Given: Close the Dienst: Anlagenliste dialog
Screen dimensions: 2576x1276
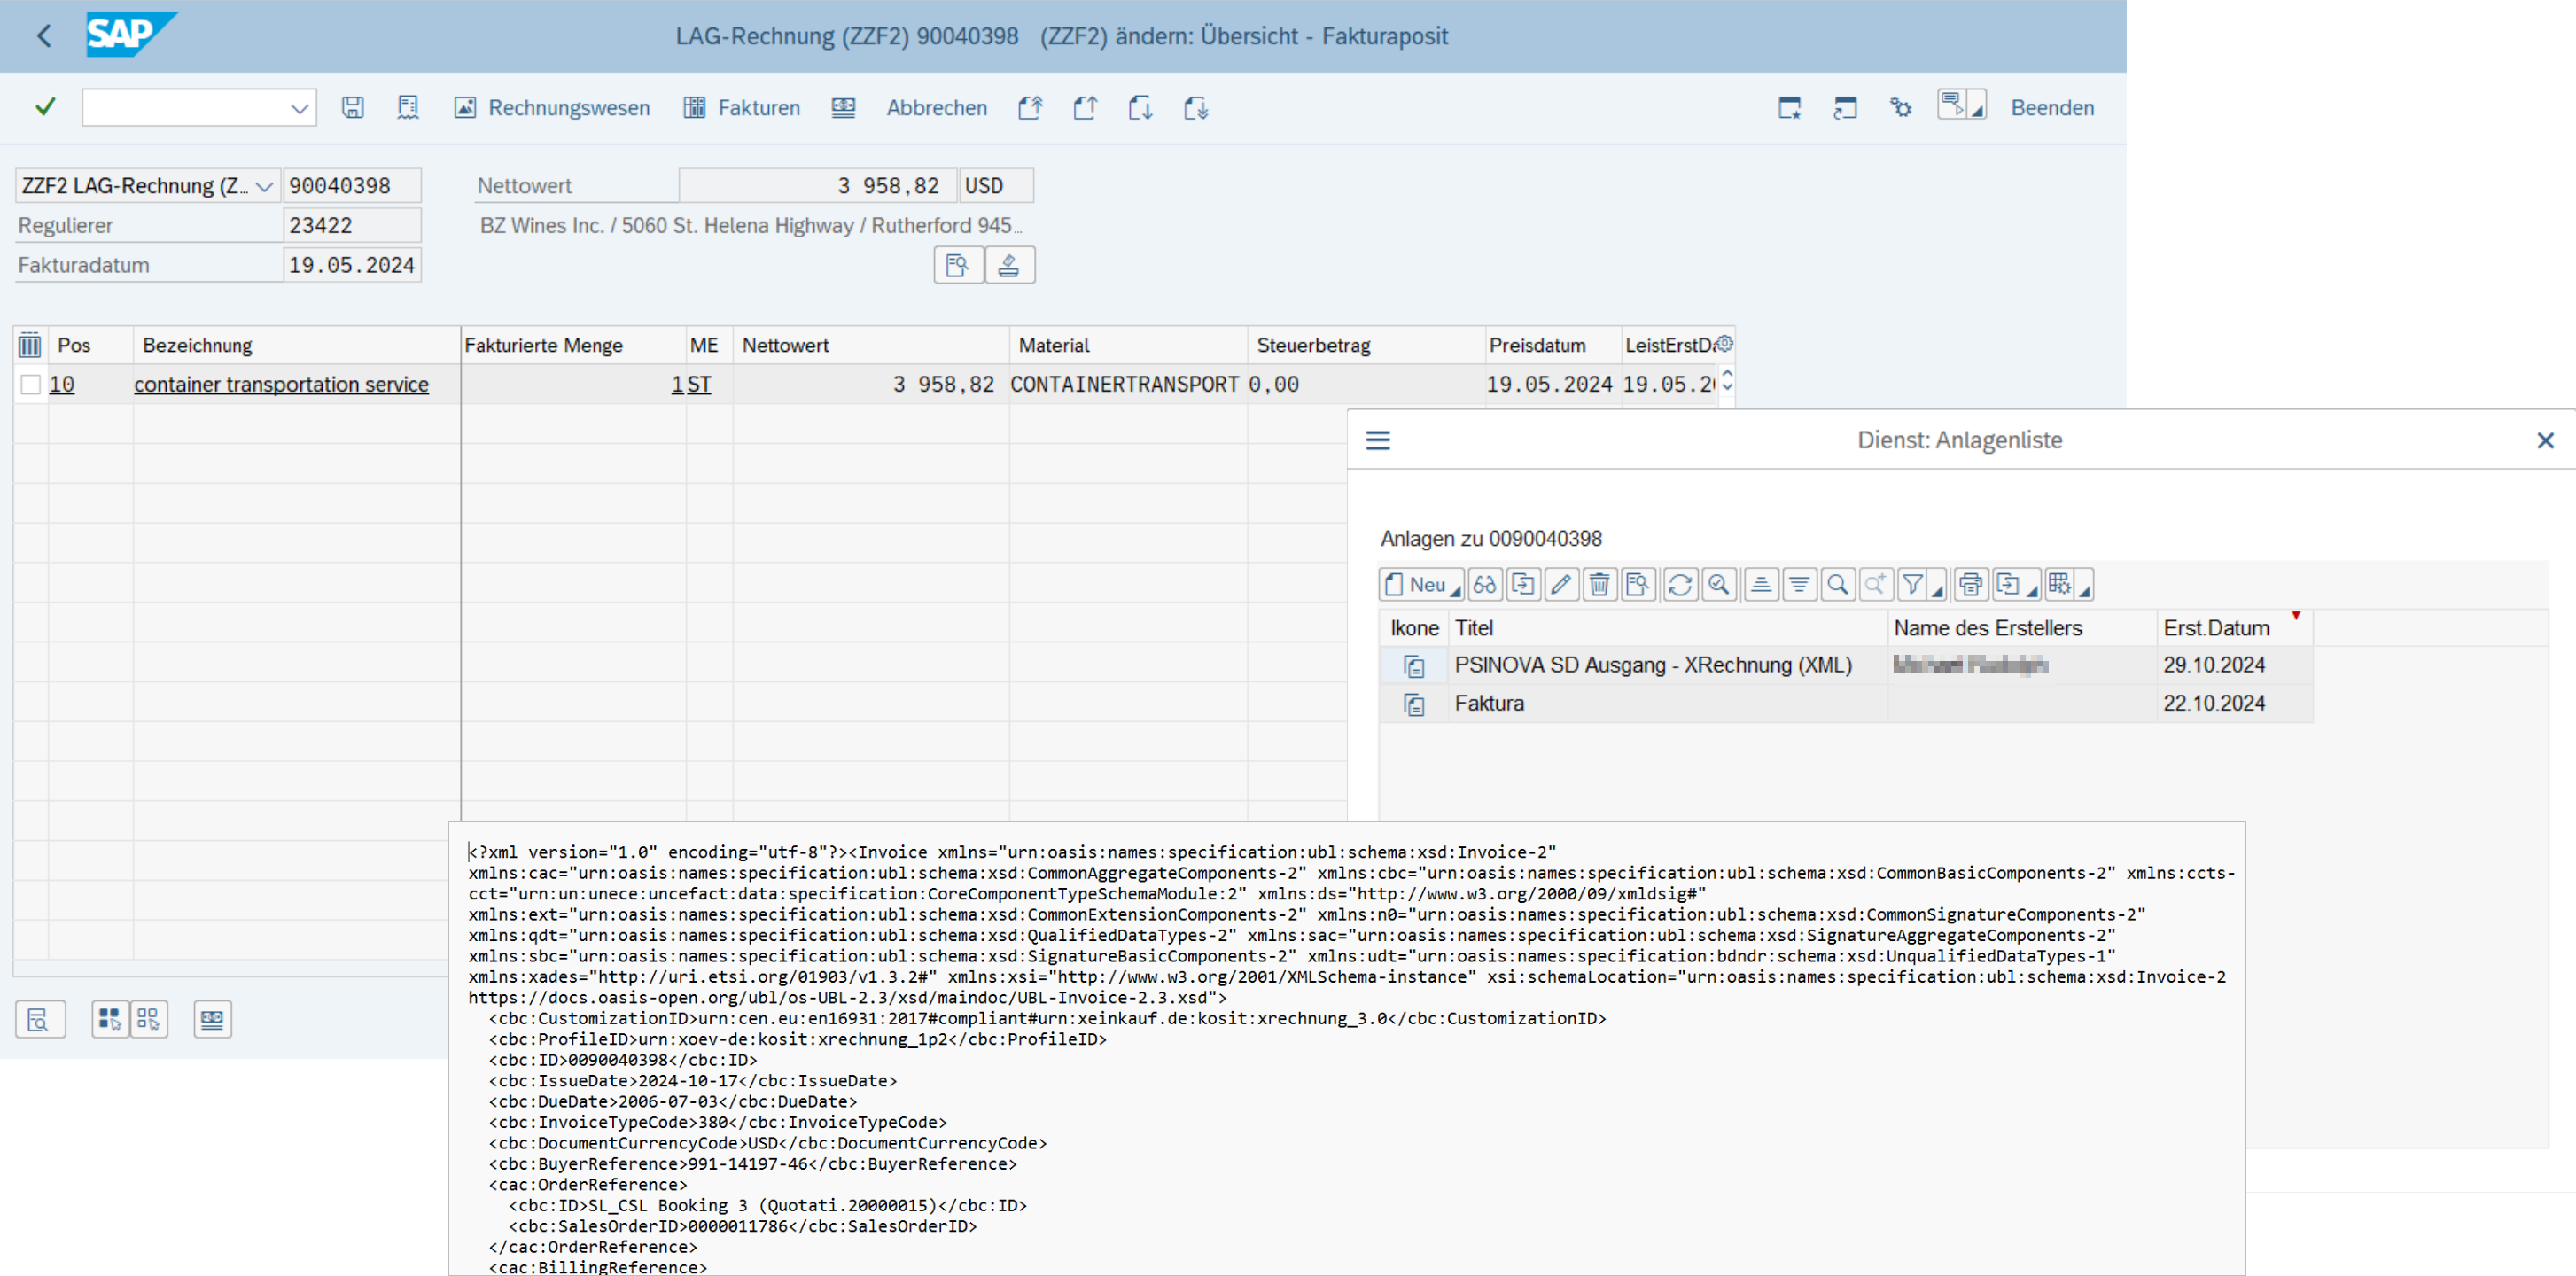Looking at the screenshot, I should [x=2545, y=440].
